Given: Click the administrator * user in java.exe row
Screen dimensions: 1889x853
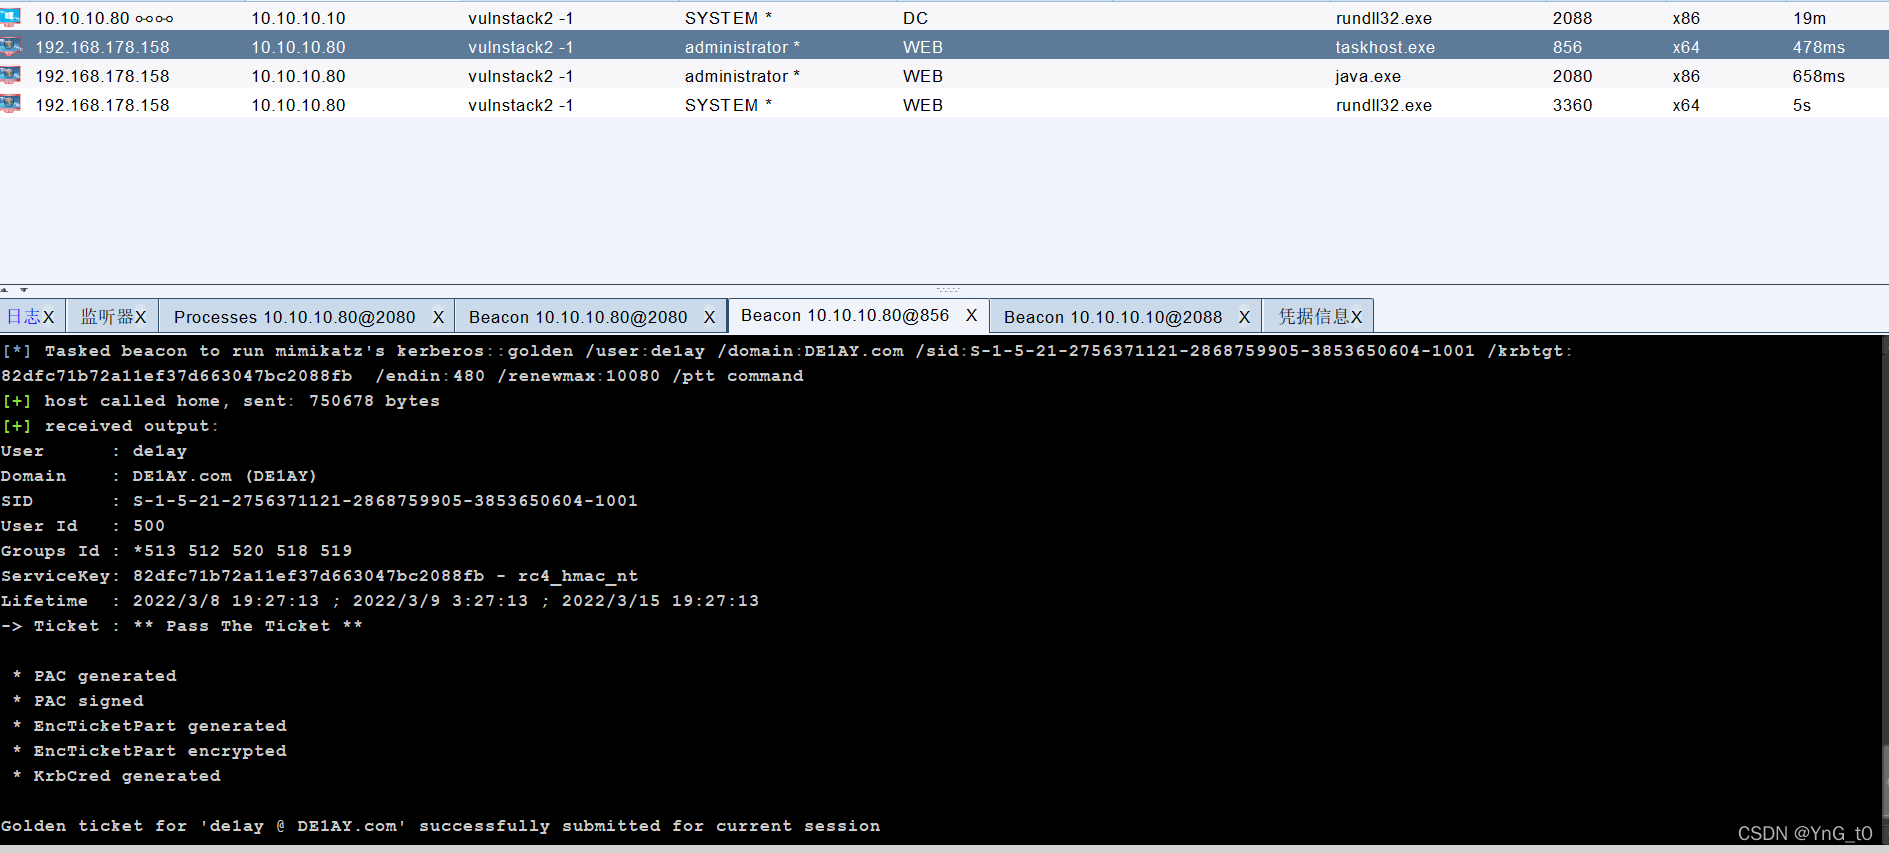Looking at the screenshot, I should click(x=742, y=76).
